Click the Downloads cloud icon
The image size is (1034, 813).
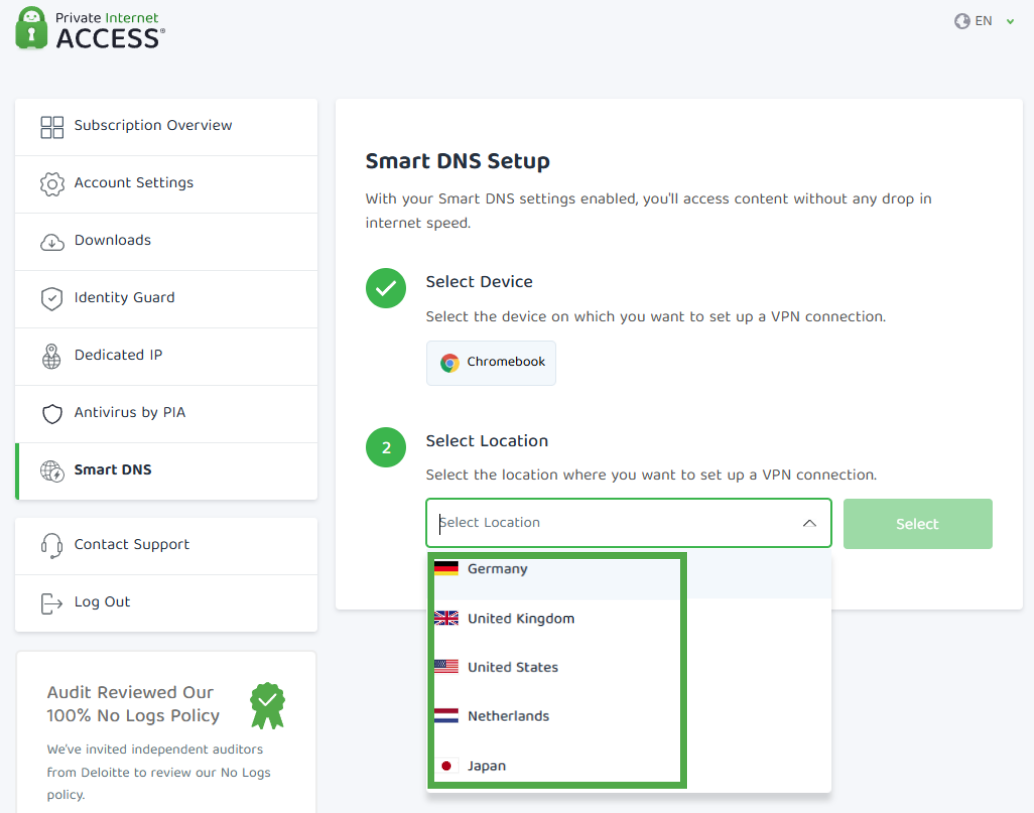tap(52, 242)
